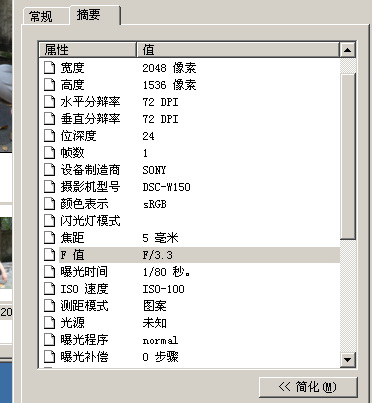Click the manufacturer value SONY
Screen dimensions: 372x403
click(154, 170)
